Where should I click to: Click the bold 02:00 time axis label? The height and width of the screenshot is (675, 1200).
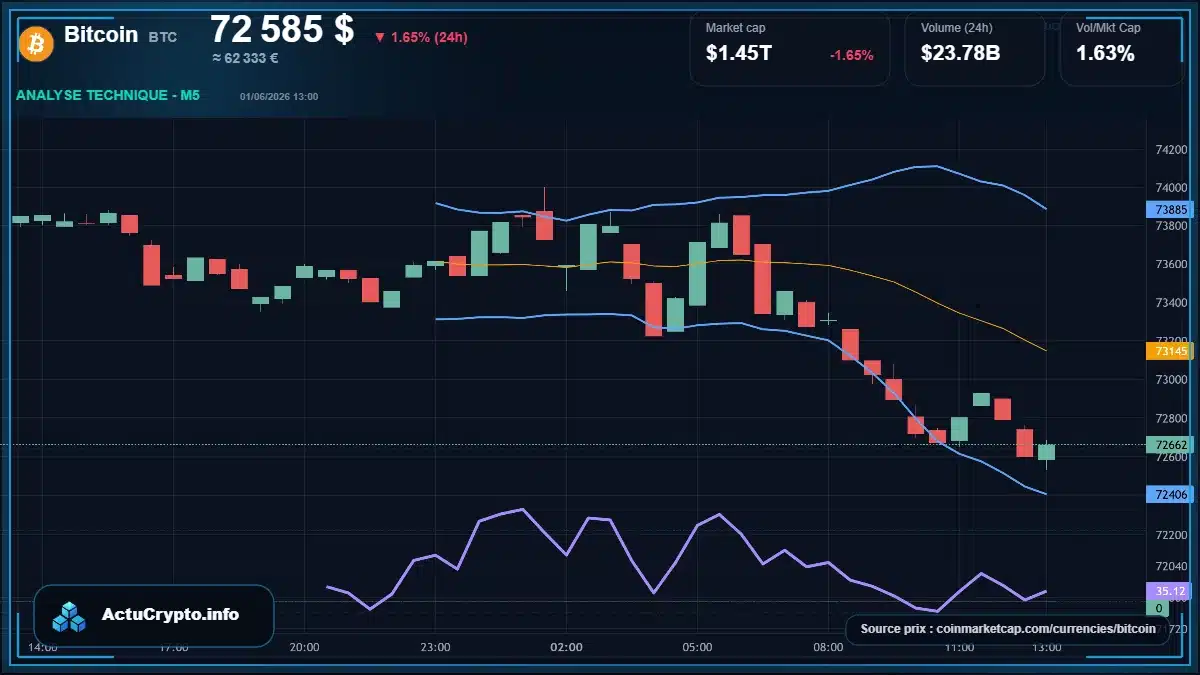pyautogui.click(x=566, y=647)
